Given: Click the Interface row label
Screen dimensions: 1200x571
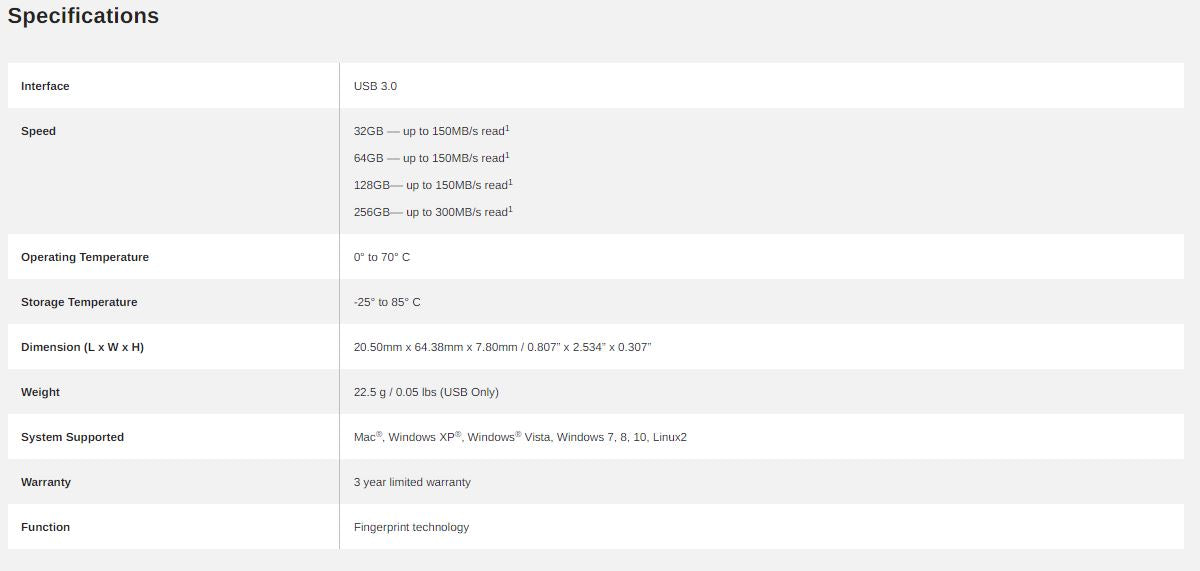Looking at the screenshot, I should [45, 86].
